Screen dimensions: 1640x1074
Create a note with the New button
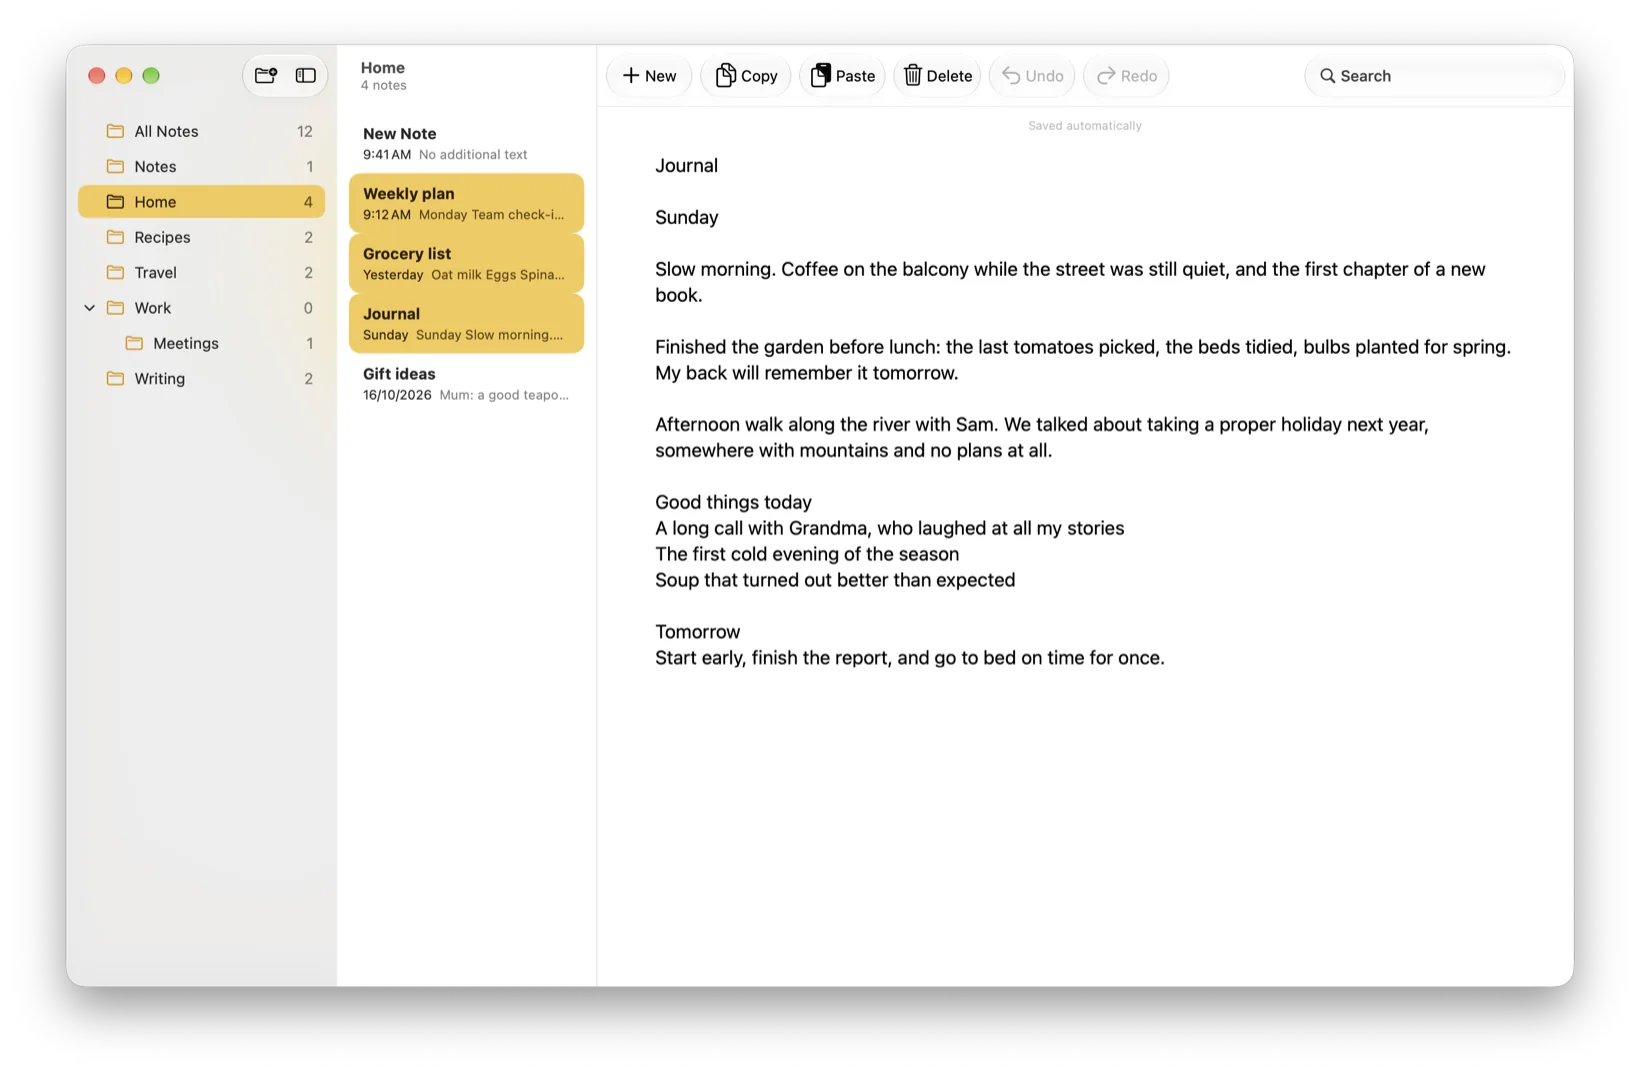[x=649, y=76]
